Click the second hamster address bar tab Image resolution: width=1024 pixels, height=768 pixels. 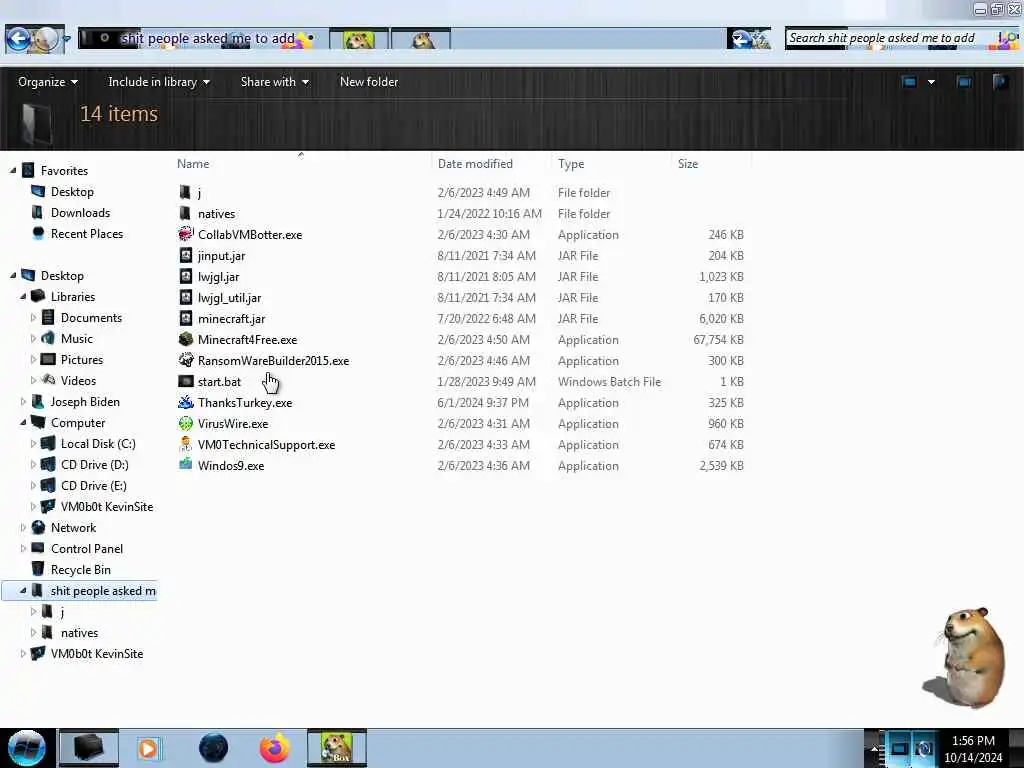tap(421, 39)
